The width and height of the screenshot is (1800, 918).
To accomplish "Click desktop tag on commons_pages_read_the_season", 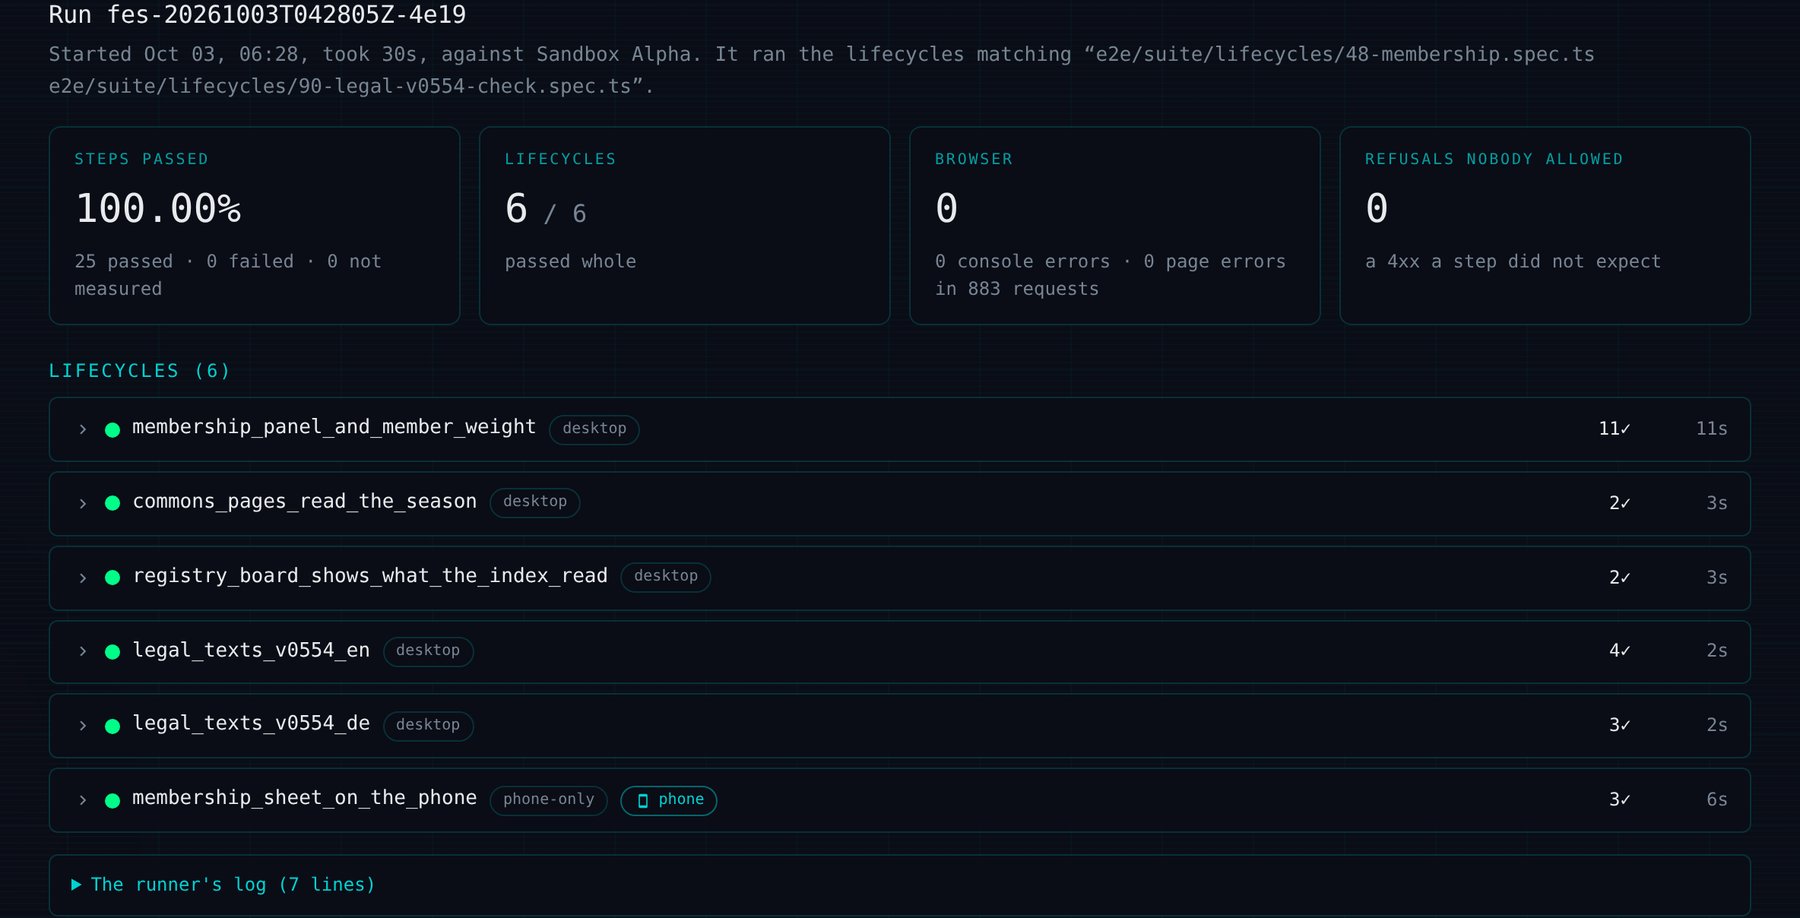I will click(535, 502).
